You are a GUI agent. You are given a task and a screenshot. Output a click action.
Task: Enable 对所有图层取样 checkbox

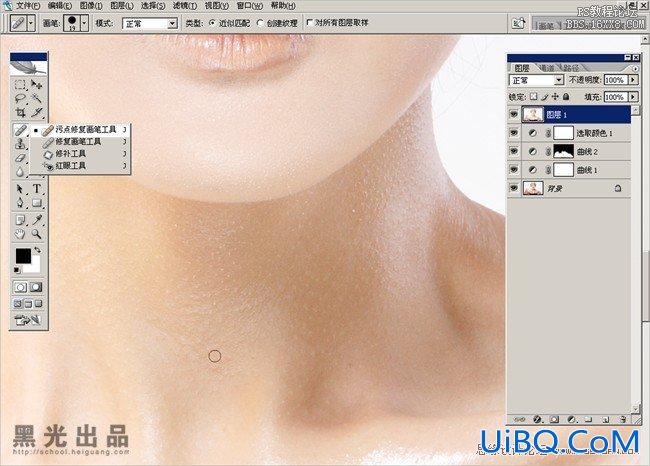click(x=309, y=22)
